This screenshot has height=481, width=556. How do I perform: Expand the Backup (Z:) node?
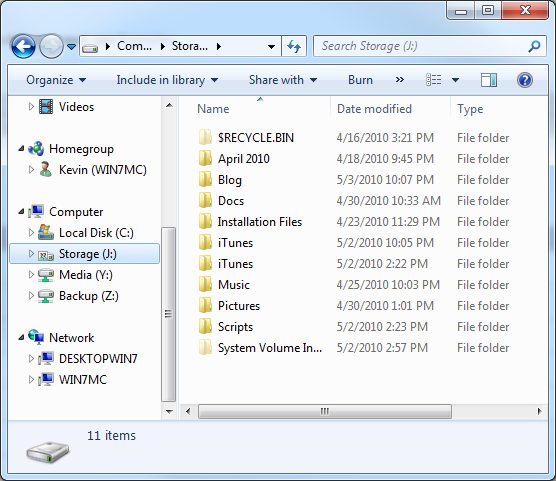[31, 295]
